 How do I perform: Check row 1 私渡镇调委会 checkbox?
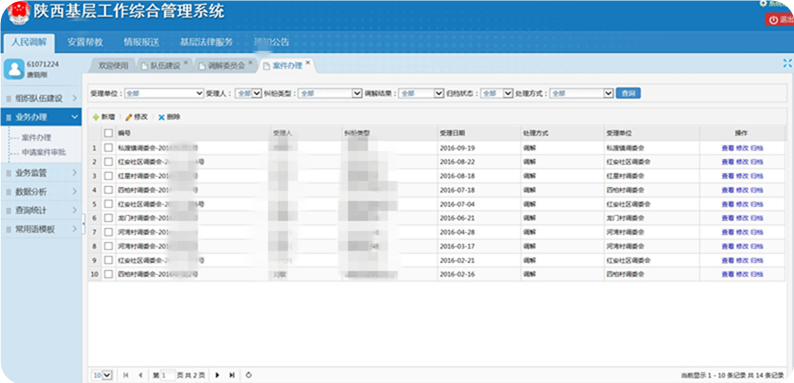pos(108,148)
